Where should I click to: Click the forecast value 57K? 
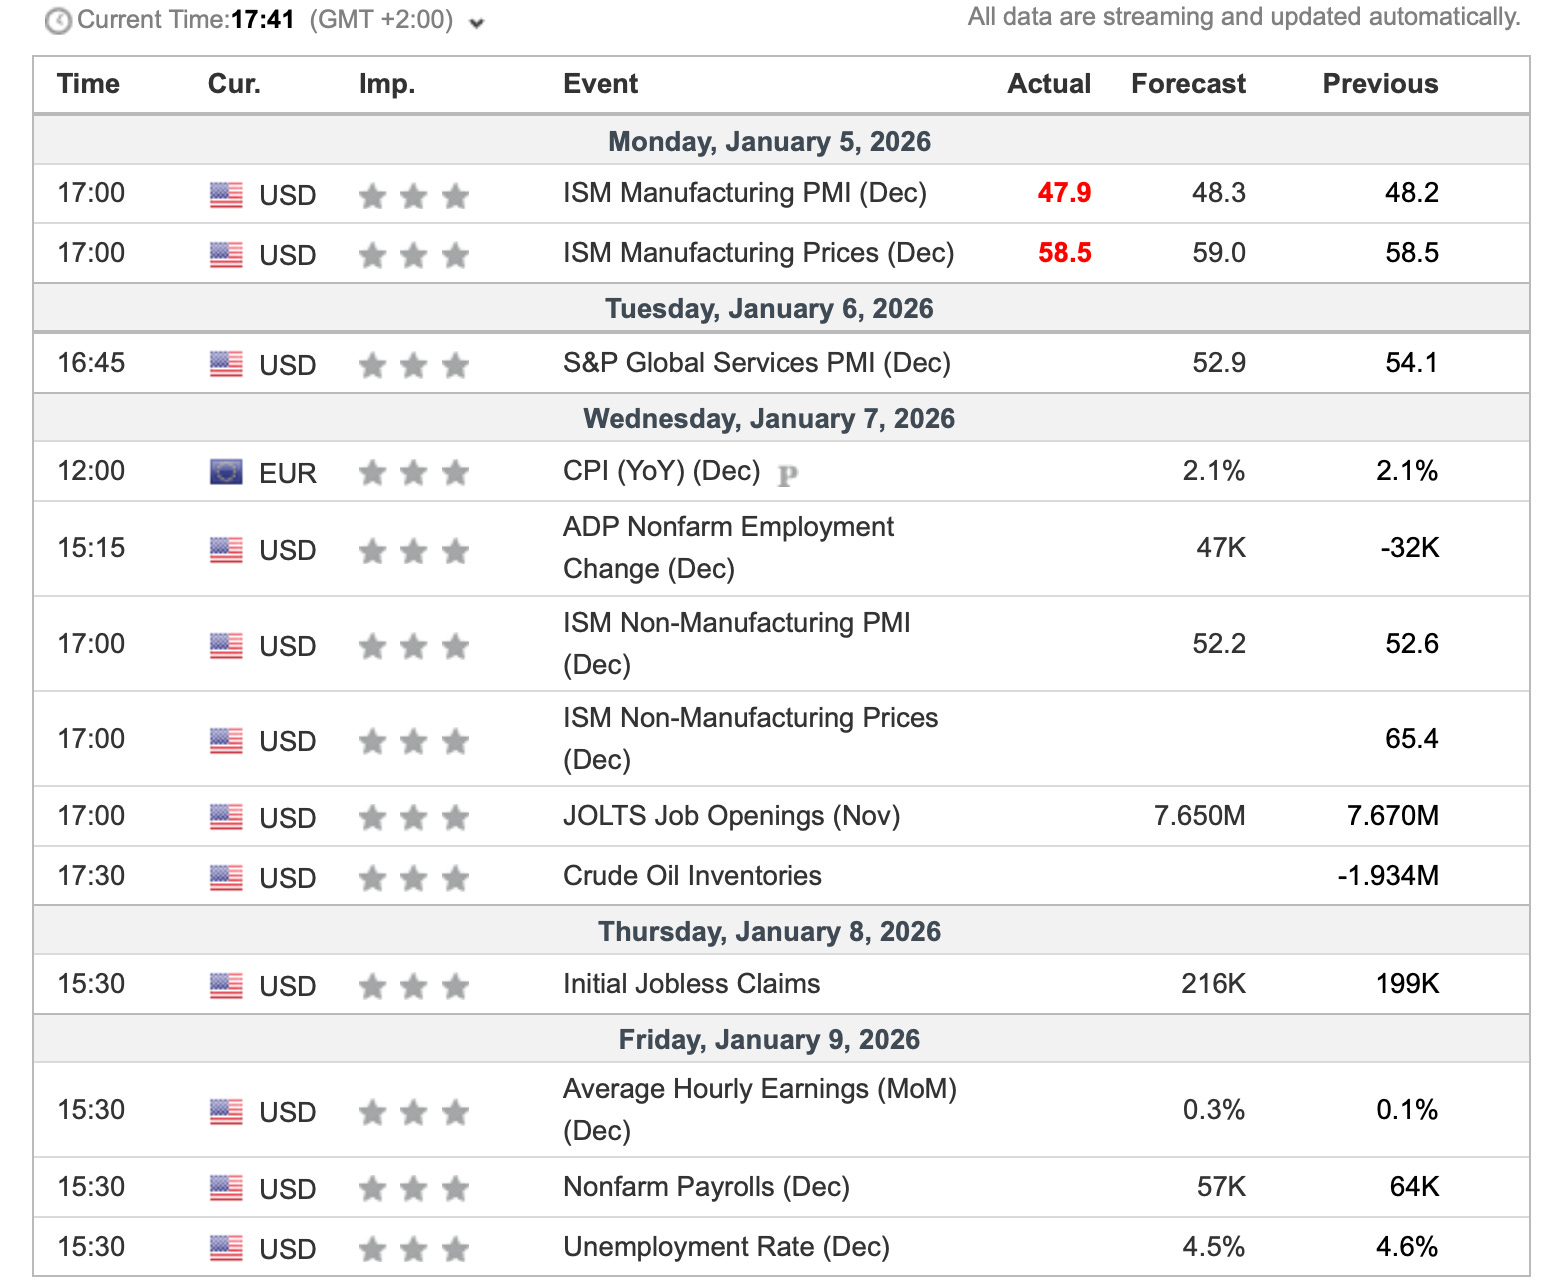[1222, 1187]
